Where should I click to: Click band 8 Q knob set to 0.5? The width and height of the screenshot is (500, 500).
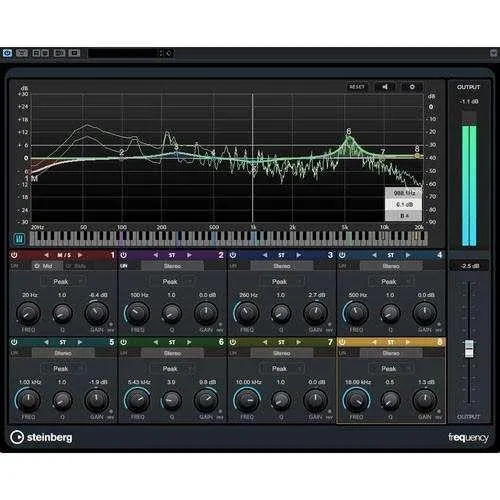pos(390,400)
